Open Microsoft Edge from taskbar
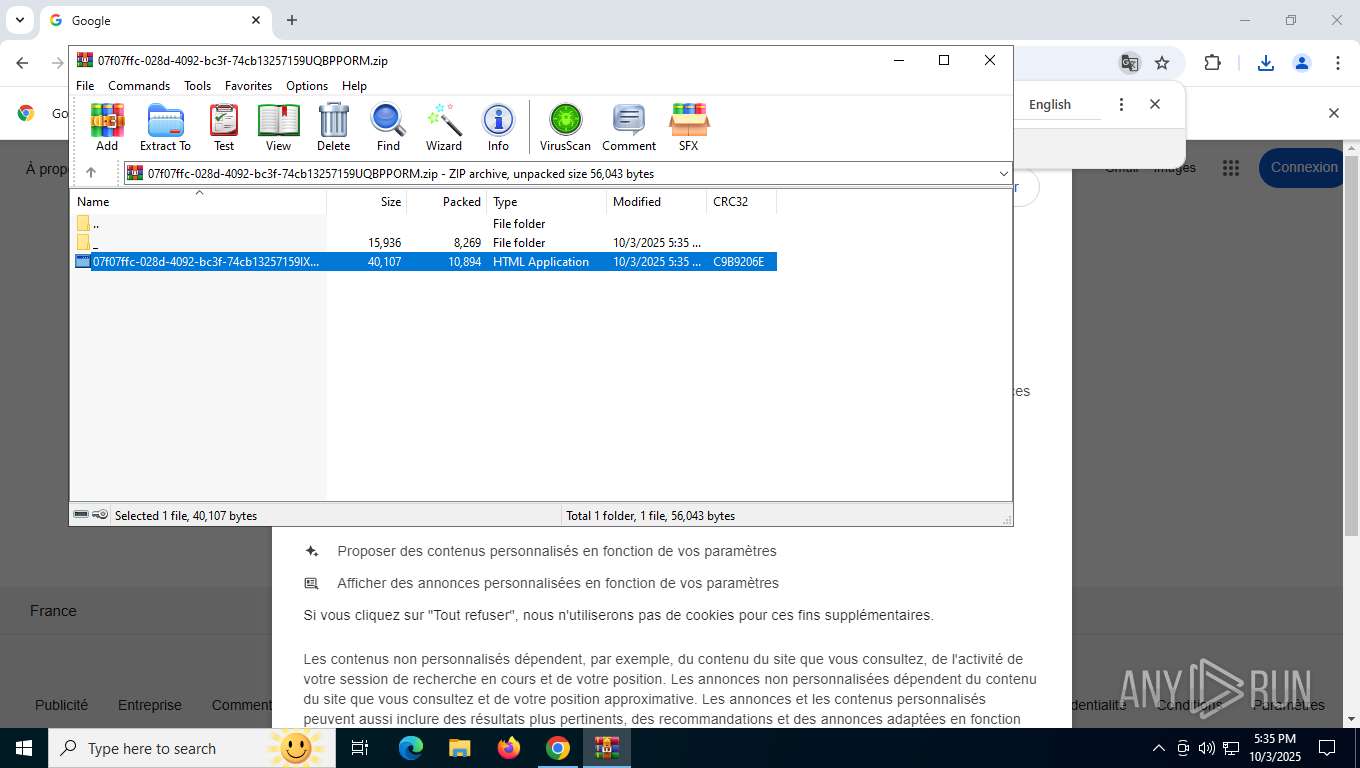This screenshot has height=768, width=1360. pyautogui.click(x=411, y=748)
